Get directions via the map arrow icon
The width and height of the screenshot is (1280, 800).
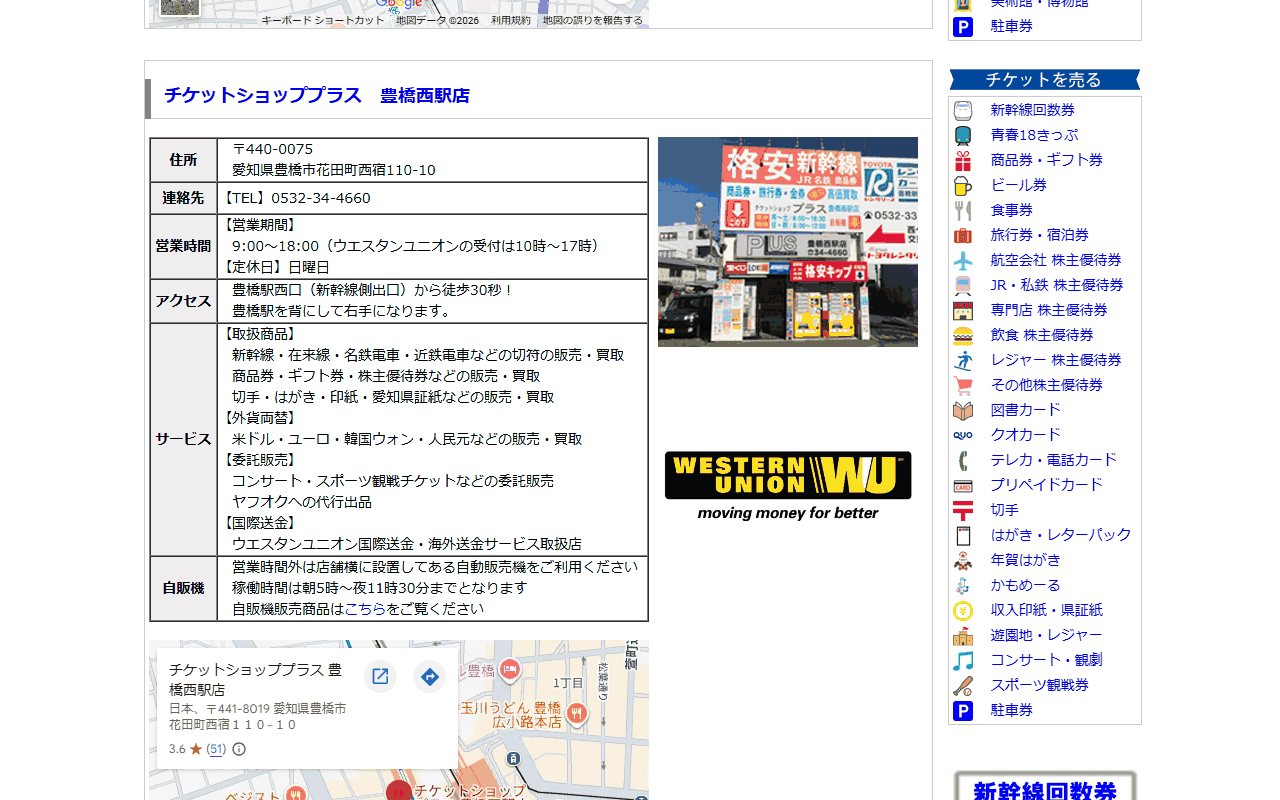coord(430,677)
